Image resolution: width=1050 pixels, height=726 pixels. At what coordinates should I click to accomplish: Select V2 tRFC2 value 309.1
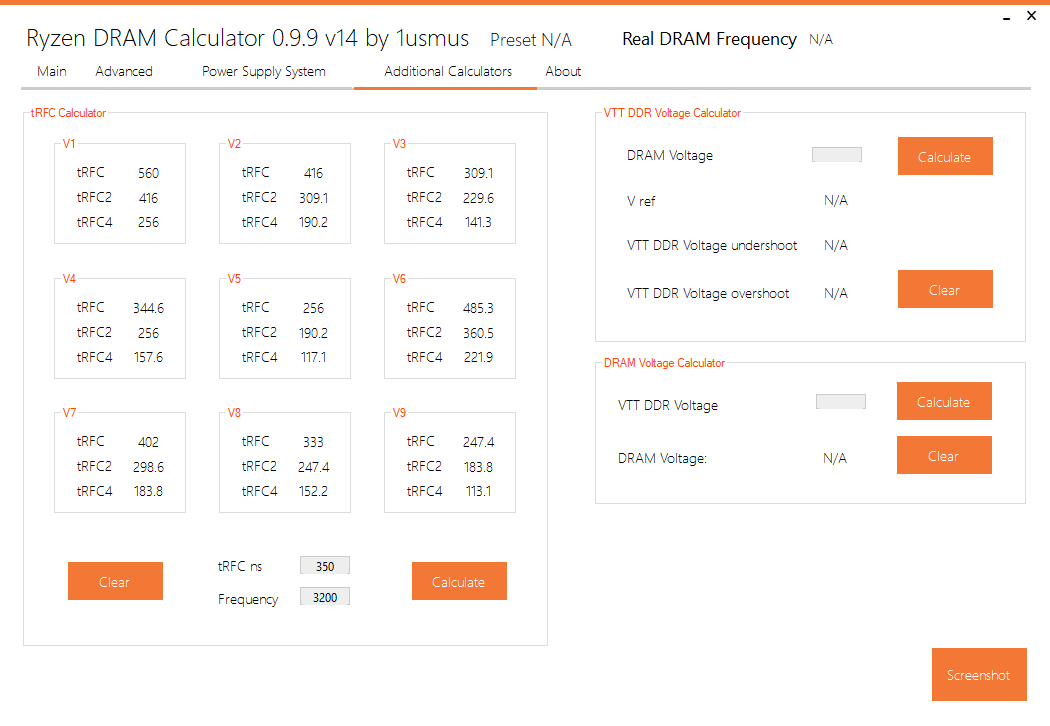point(313,198)
